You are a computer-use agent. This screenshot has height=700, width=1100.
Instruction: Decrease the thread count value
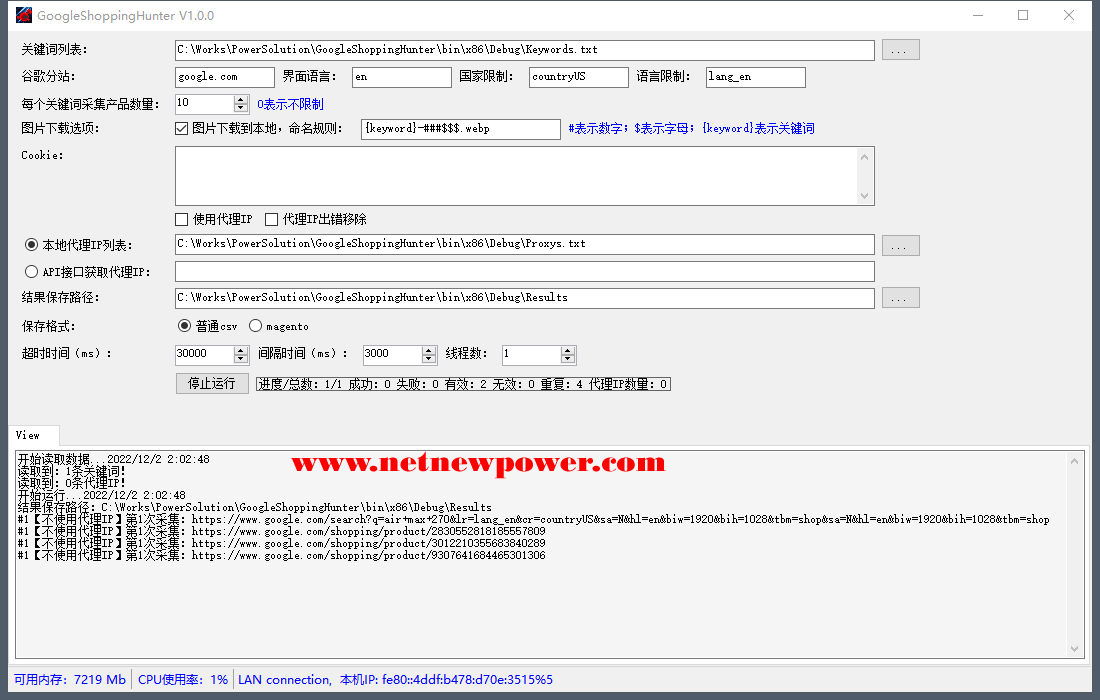click(568, 358)
